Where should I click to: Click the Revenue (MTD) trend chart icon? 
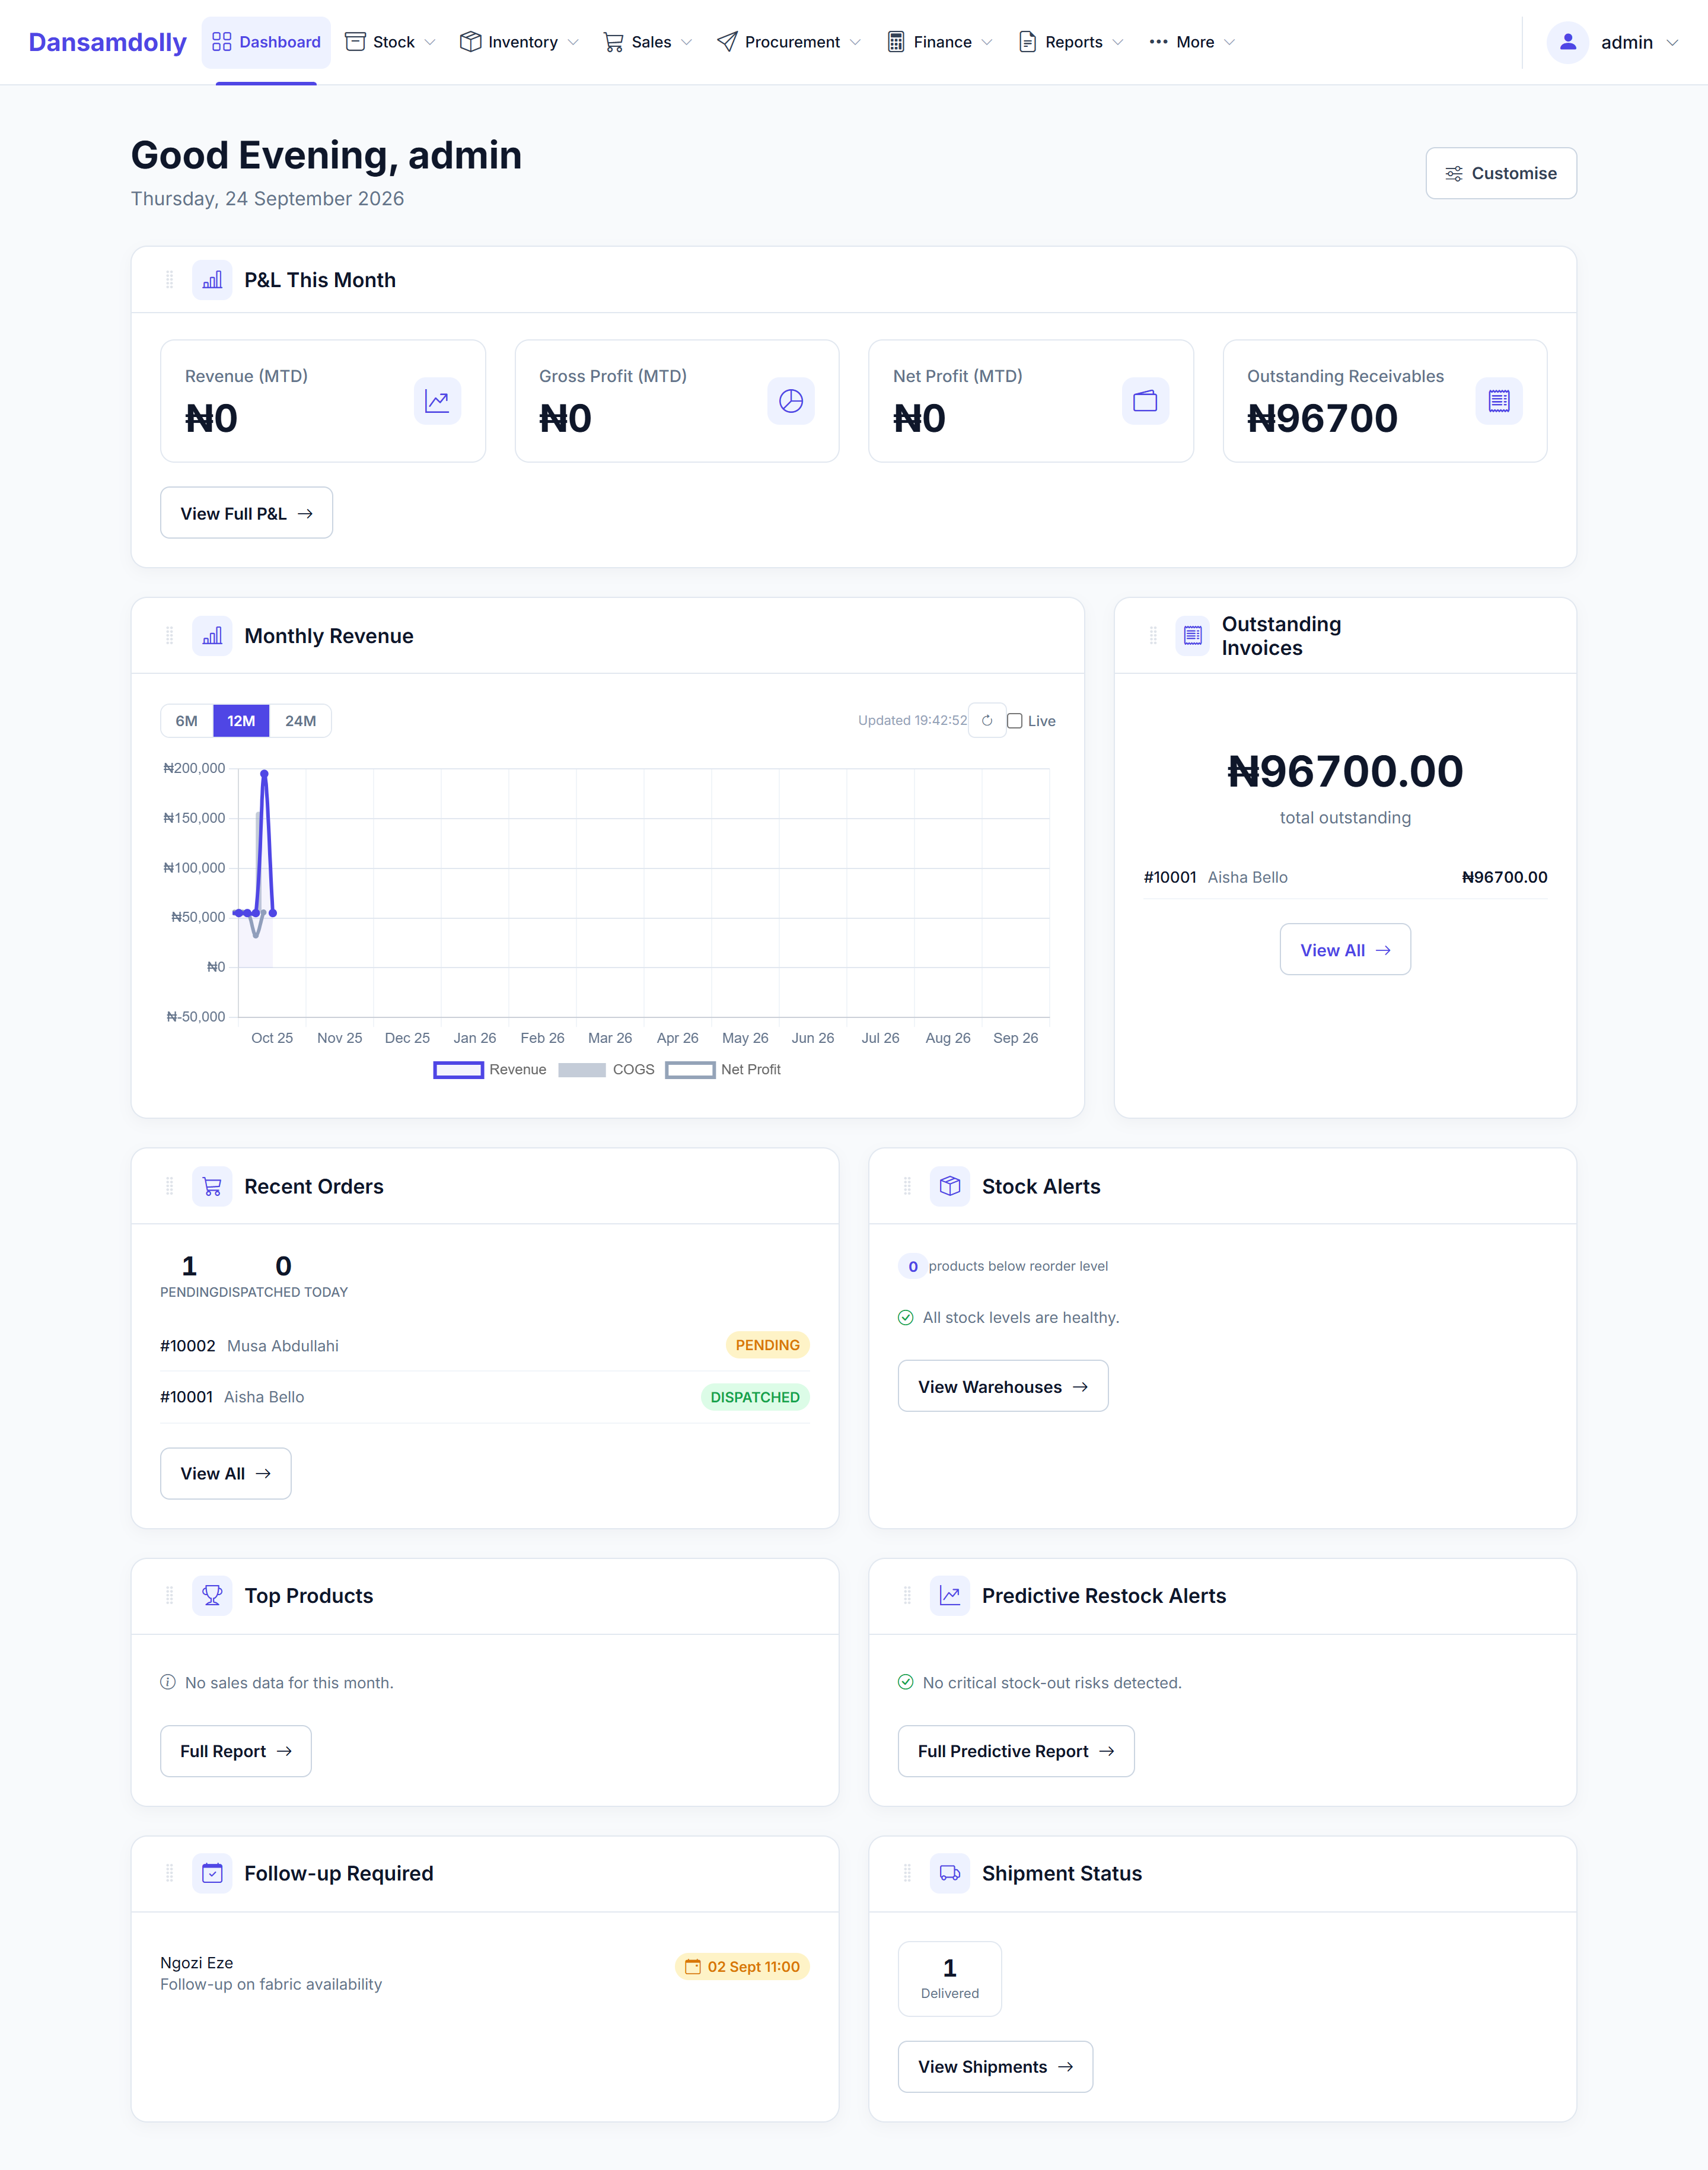pyautogui.click(x=437, y=401)
